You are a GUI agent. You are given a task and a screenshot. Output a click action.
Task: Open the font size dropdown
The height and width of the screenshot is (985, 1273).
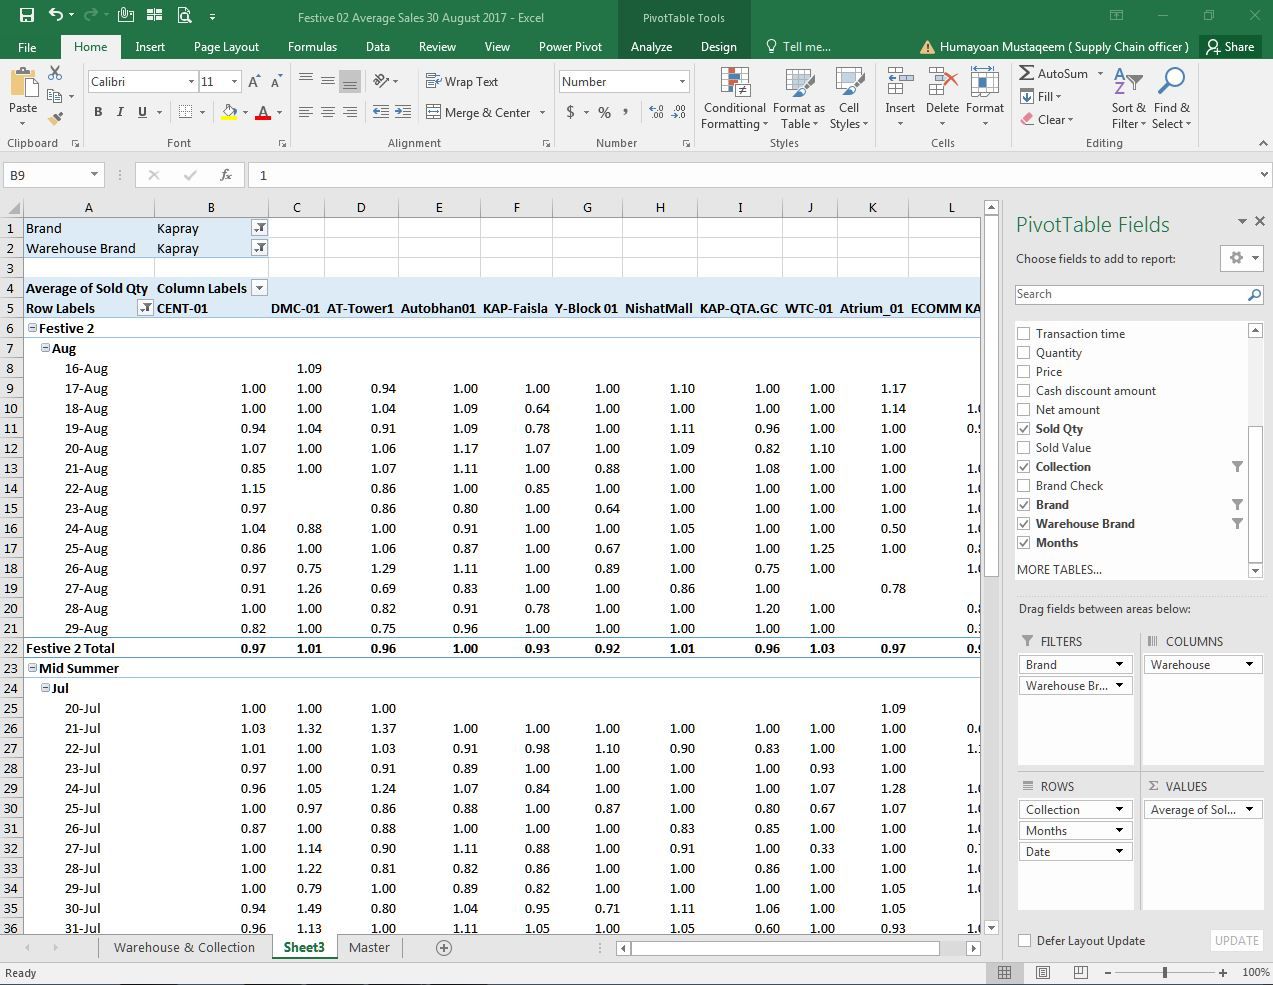pyautogui.click(x=235, y=81)
